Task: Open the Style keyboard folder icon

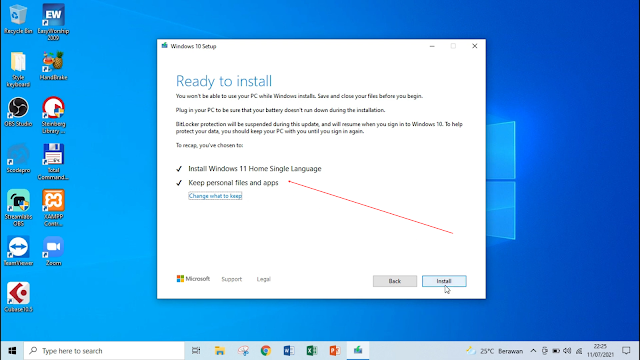Action: (x=18, y=69)
